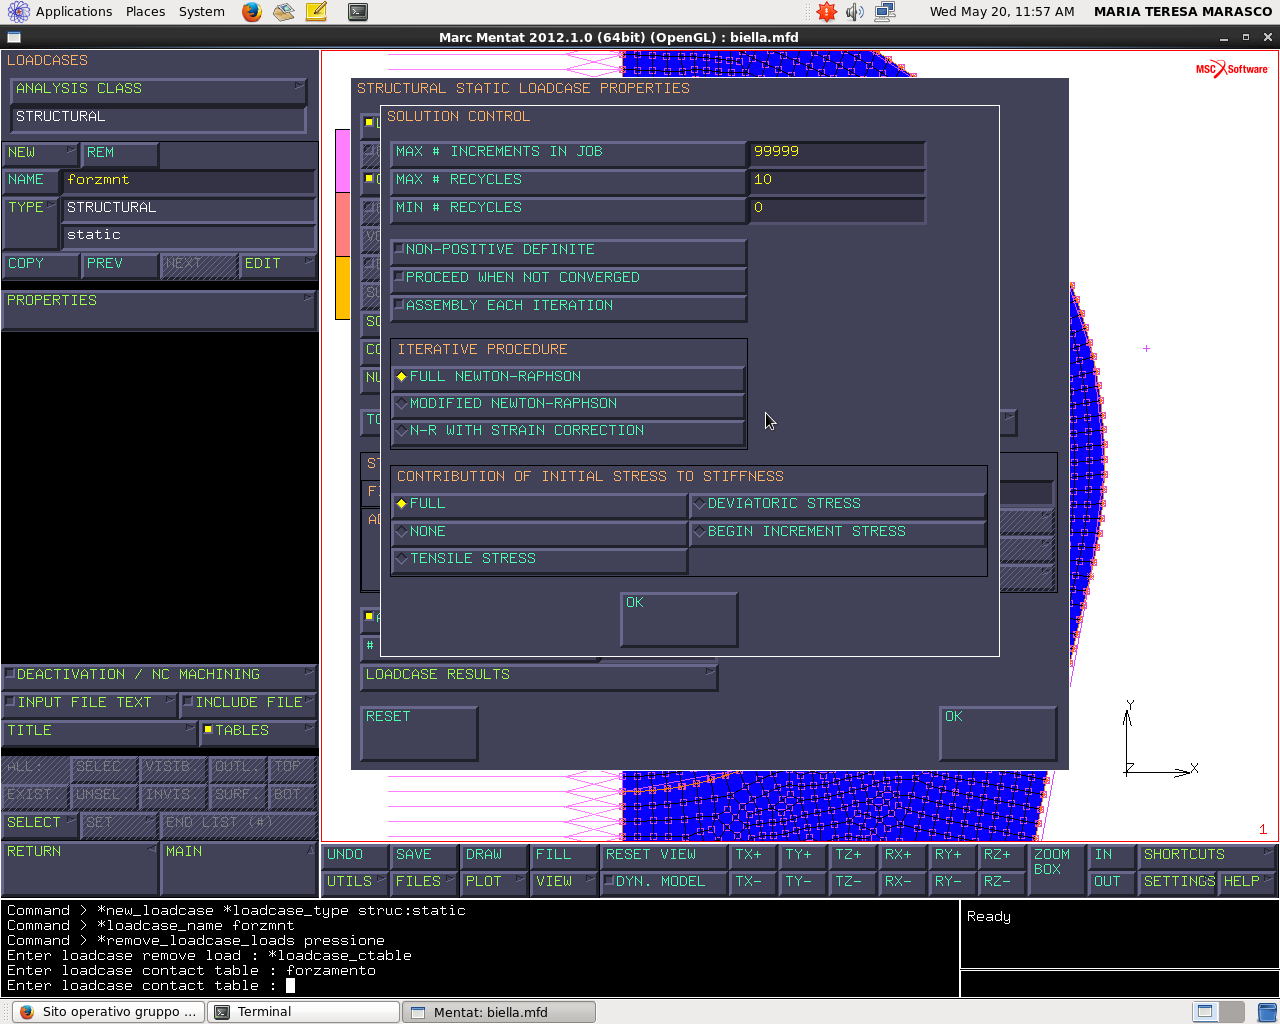Image resolution: width=1280 pixels, height=1024 pixels.
Task: Open TITLE submenu
Action: pos(99,731)
